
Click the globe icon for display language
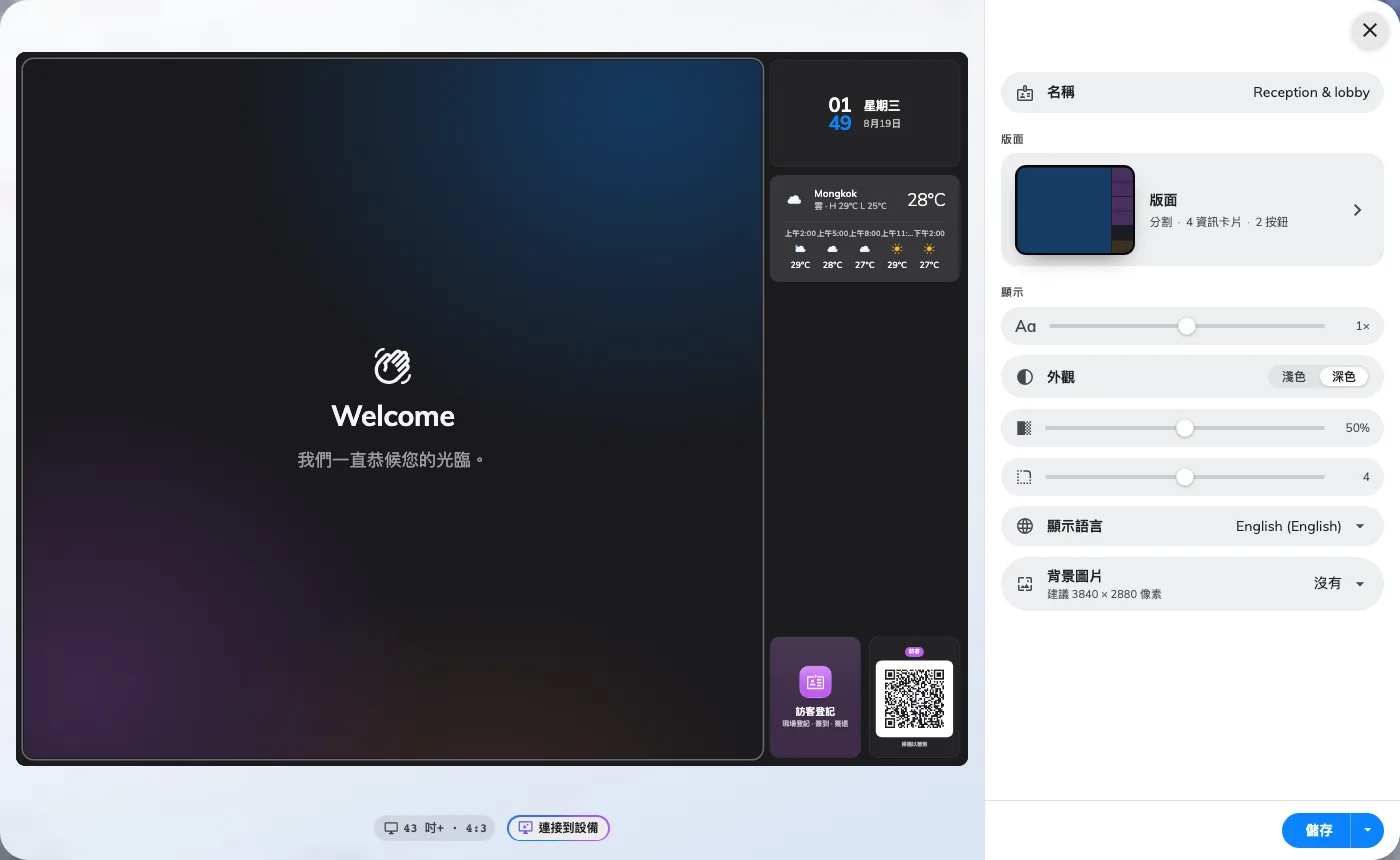click(1024, 526)
